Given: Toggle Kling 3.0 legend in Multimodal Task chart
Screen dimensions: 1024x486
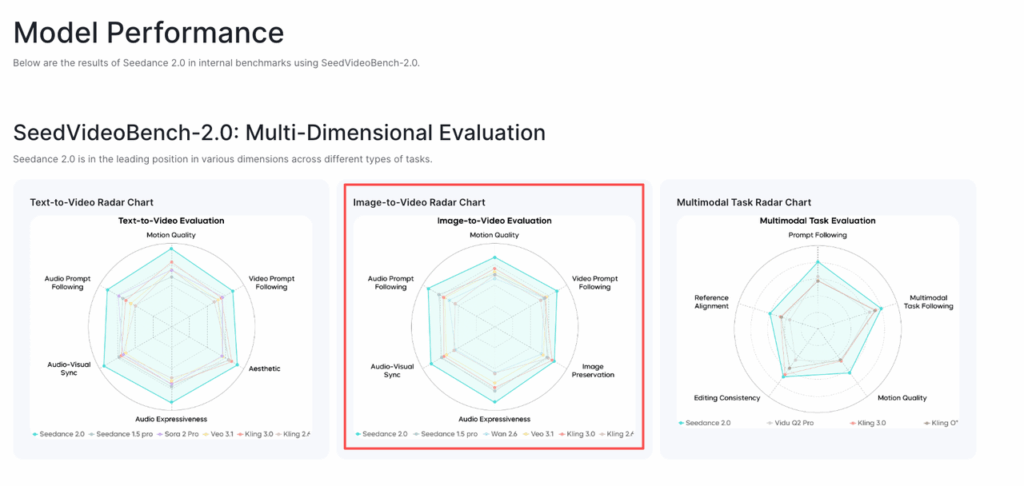Looking at the screenshot, I should (x=869, y=423).
